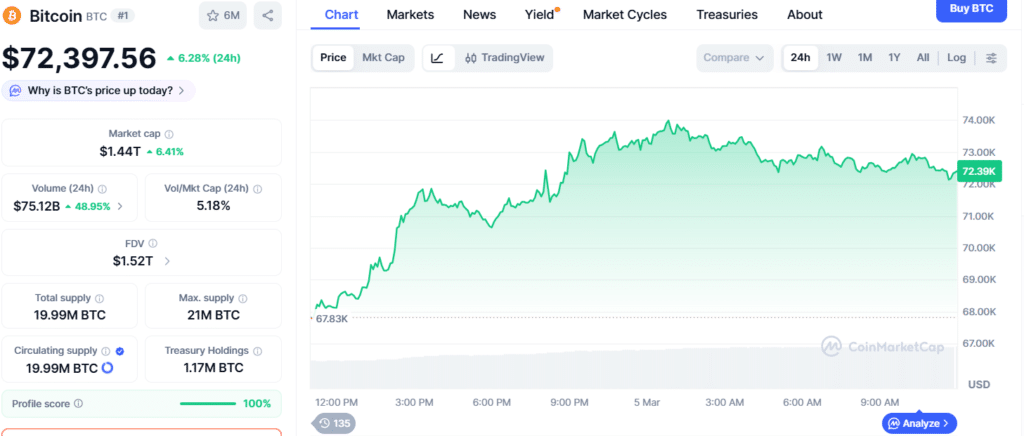Click the Analyze button
The height and width of the screenshot is (436, 1024).
[920, 424]
